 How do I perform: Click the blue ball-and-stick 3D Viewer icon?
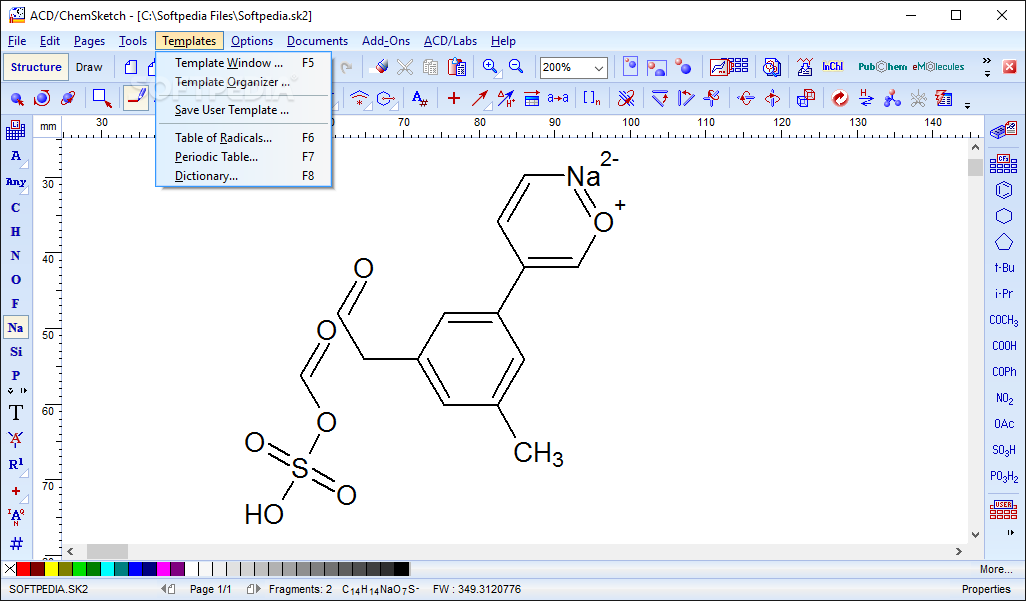[892, 98]
